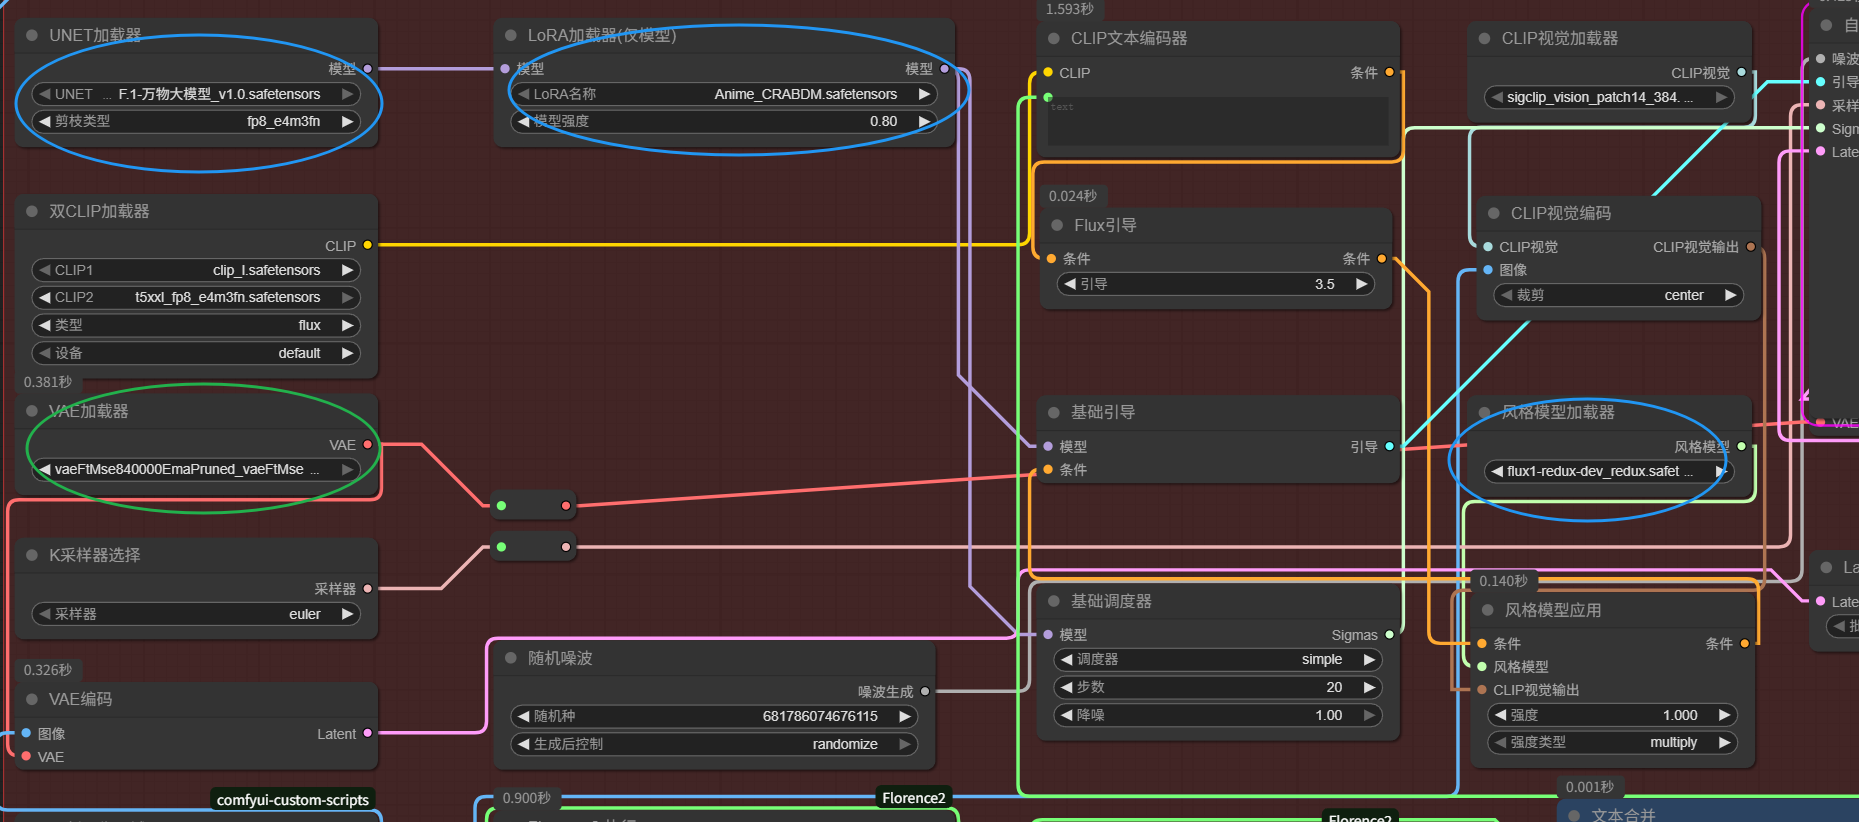The image size is (1859, 822).
Task: Click the CLIP文本编码器 text input box
Action: click(1217, 121)
